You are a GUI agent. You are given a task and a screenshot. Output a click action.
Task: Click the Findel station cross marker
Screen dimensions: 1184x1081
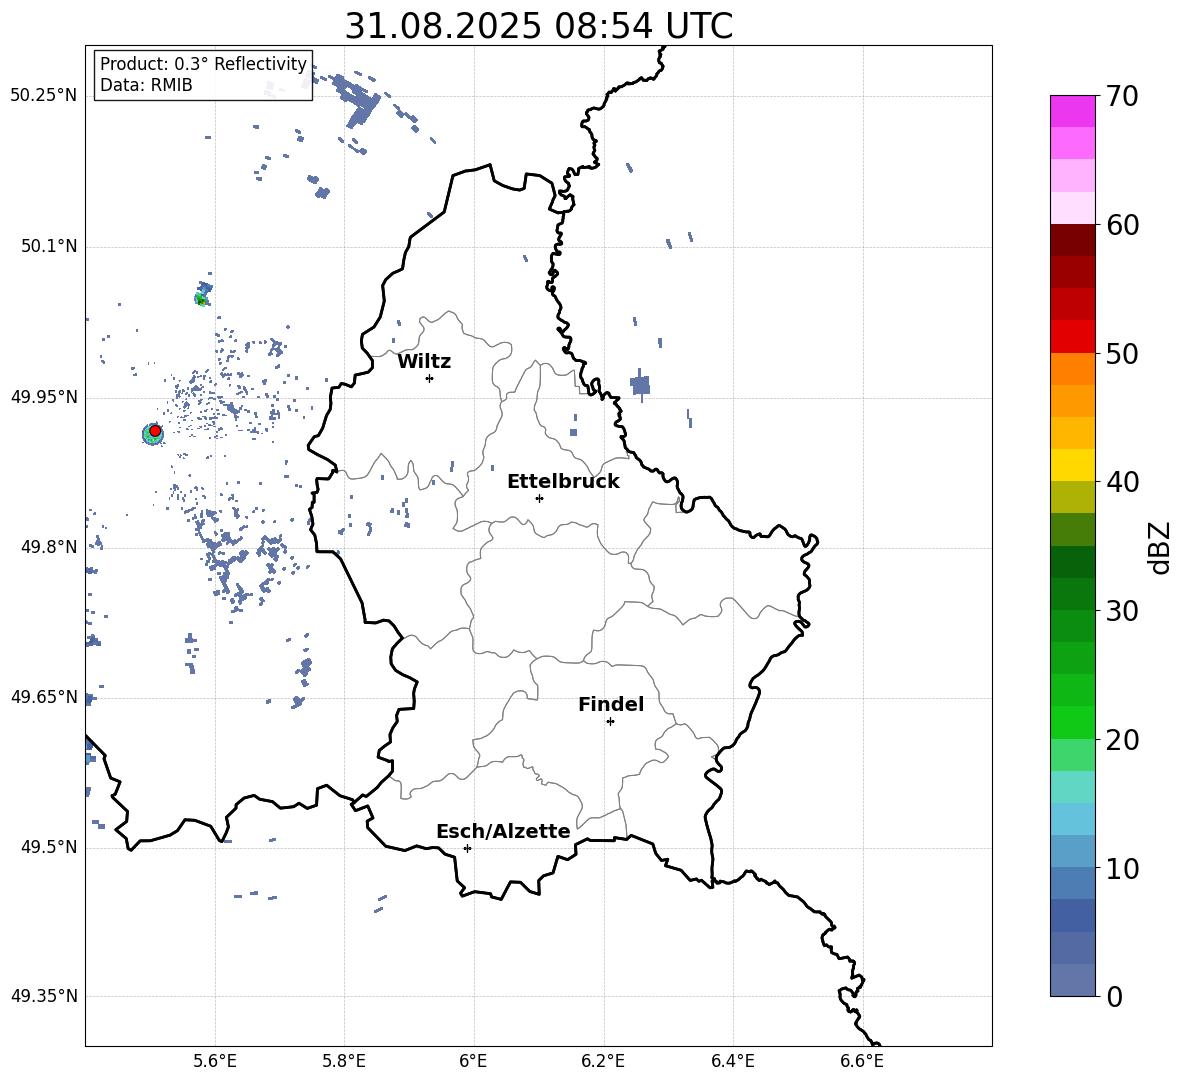click(x=610, y=722)
